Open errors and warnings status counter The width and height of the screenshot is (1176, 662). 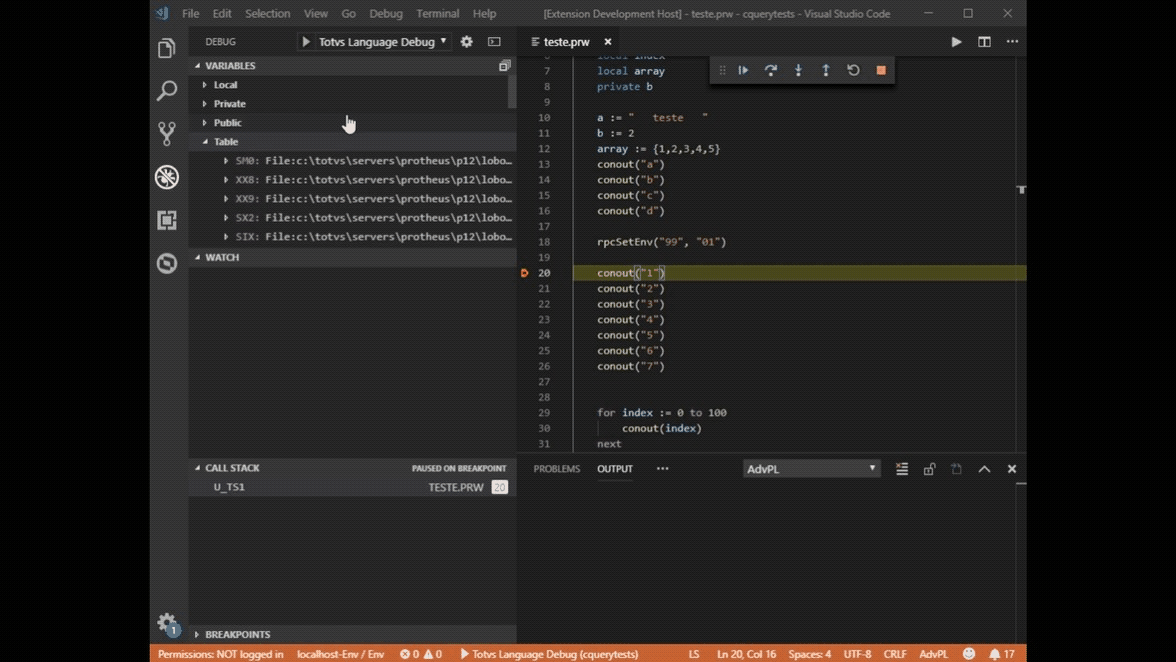(421, 654)
